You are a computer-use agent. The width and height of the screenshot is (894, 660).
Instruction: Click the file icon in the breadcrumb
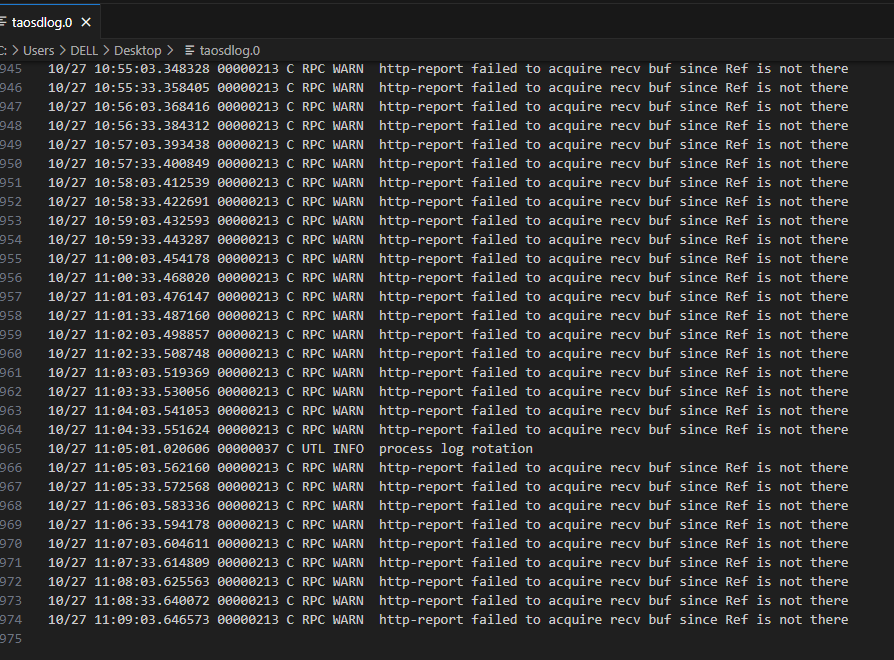(190, 50)
